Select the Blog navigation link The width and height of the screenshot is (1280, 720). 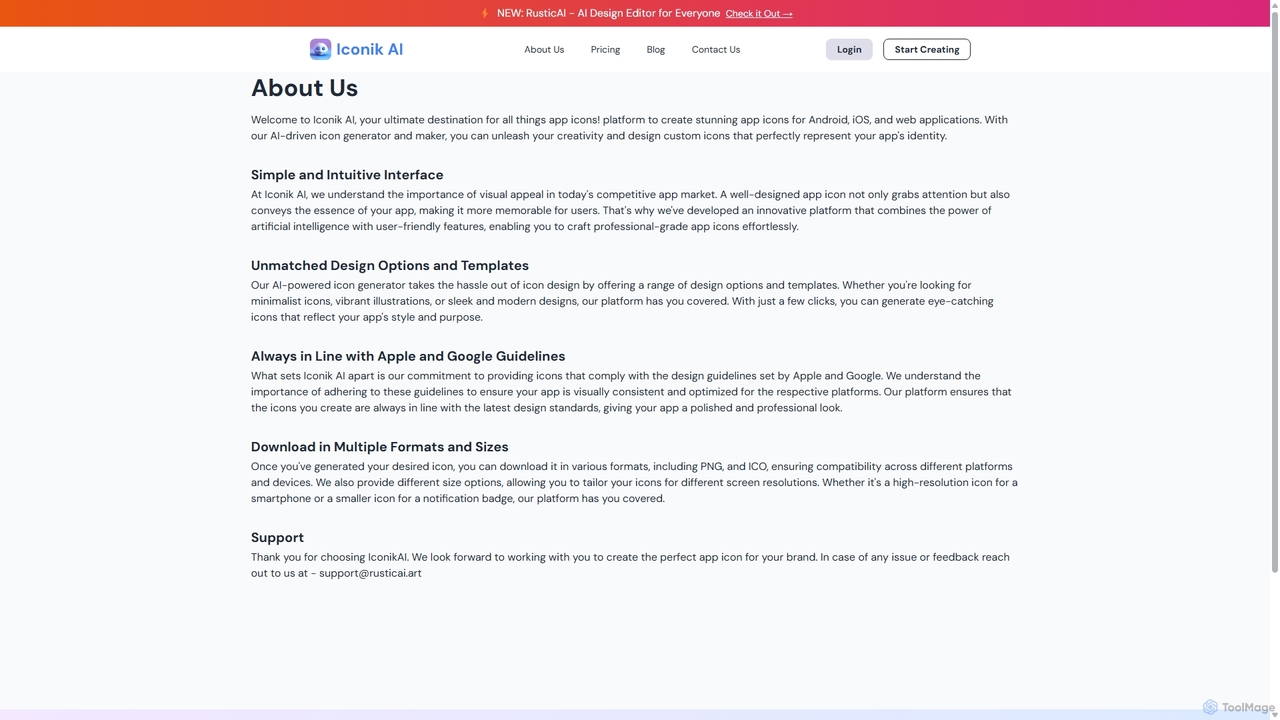click(656, 49)
